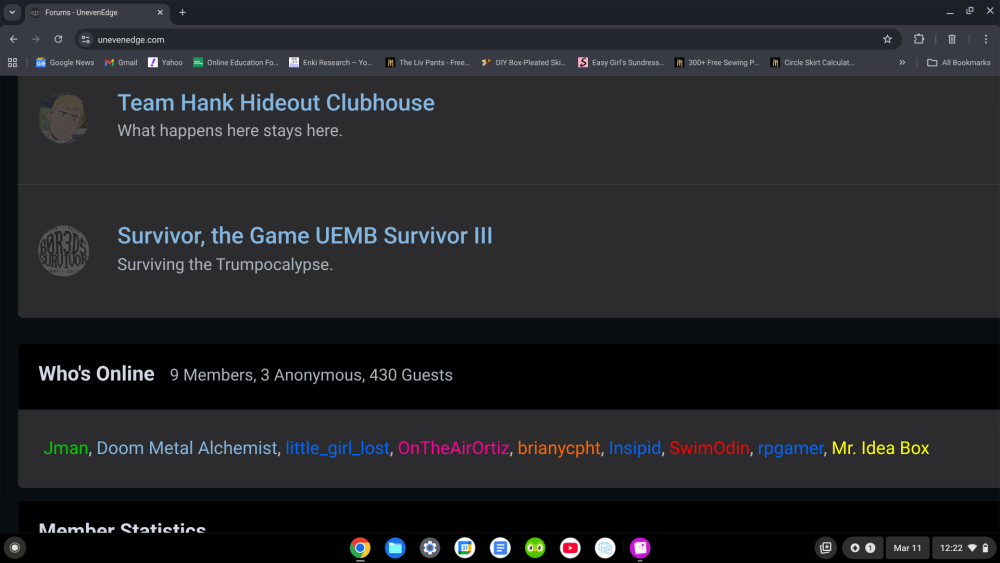This screenshot has width=1000, height=563.
Task: Open the Chrome three-dot menu
Action: pos(985,39)
